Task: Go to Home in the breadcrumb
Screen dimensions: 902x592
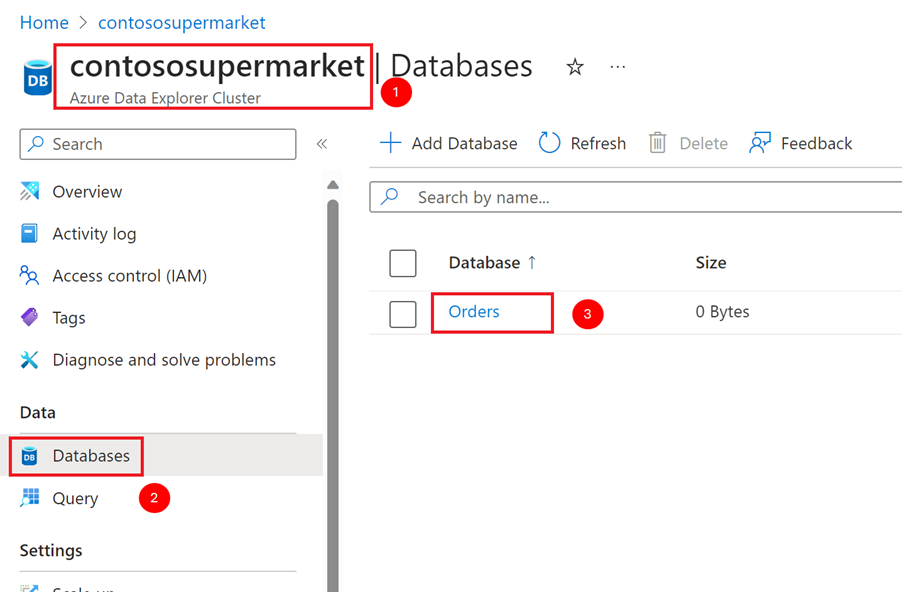Action: tap(44, 22)
